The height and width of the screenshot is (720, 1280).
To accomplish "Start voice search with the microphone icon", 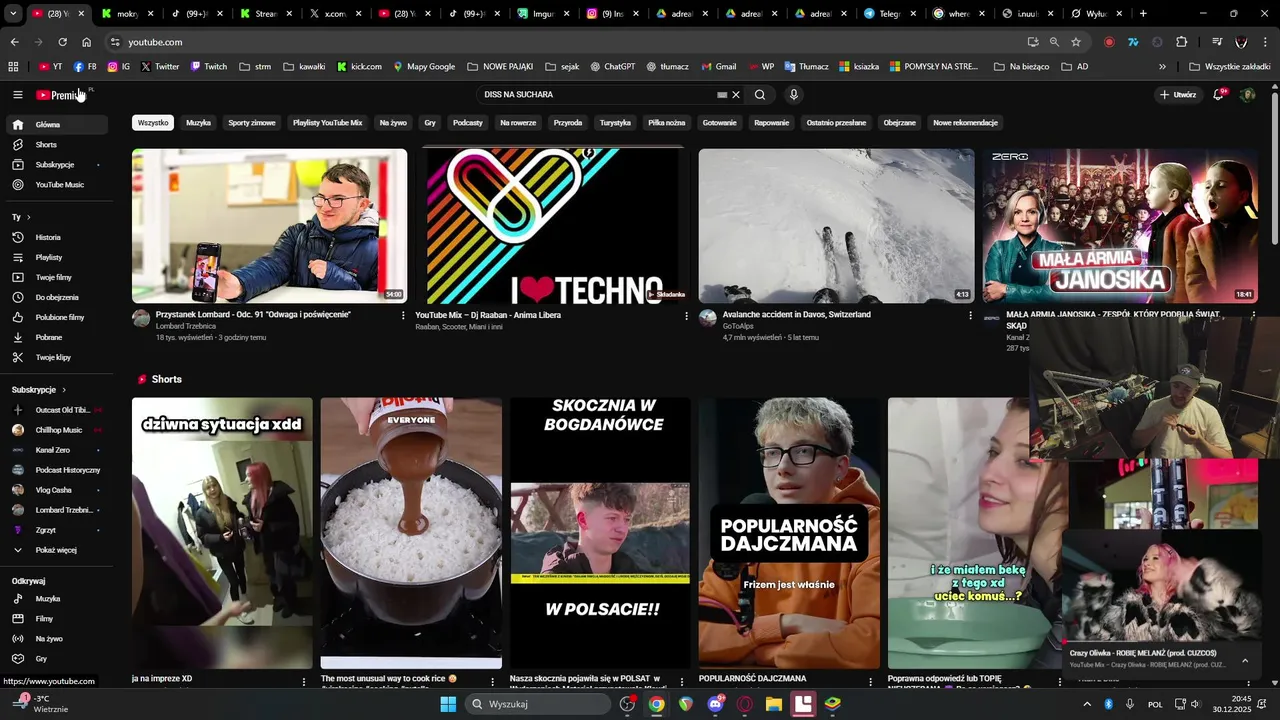I will point(794,95).
